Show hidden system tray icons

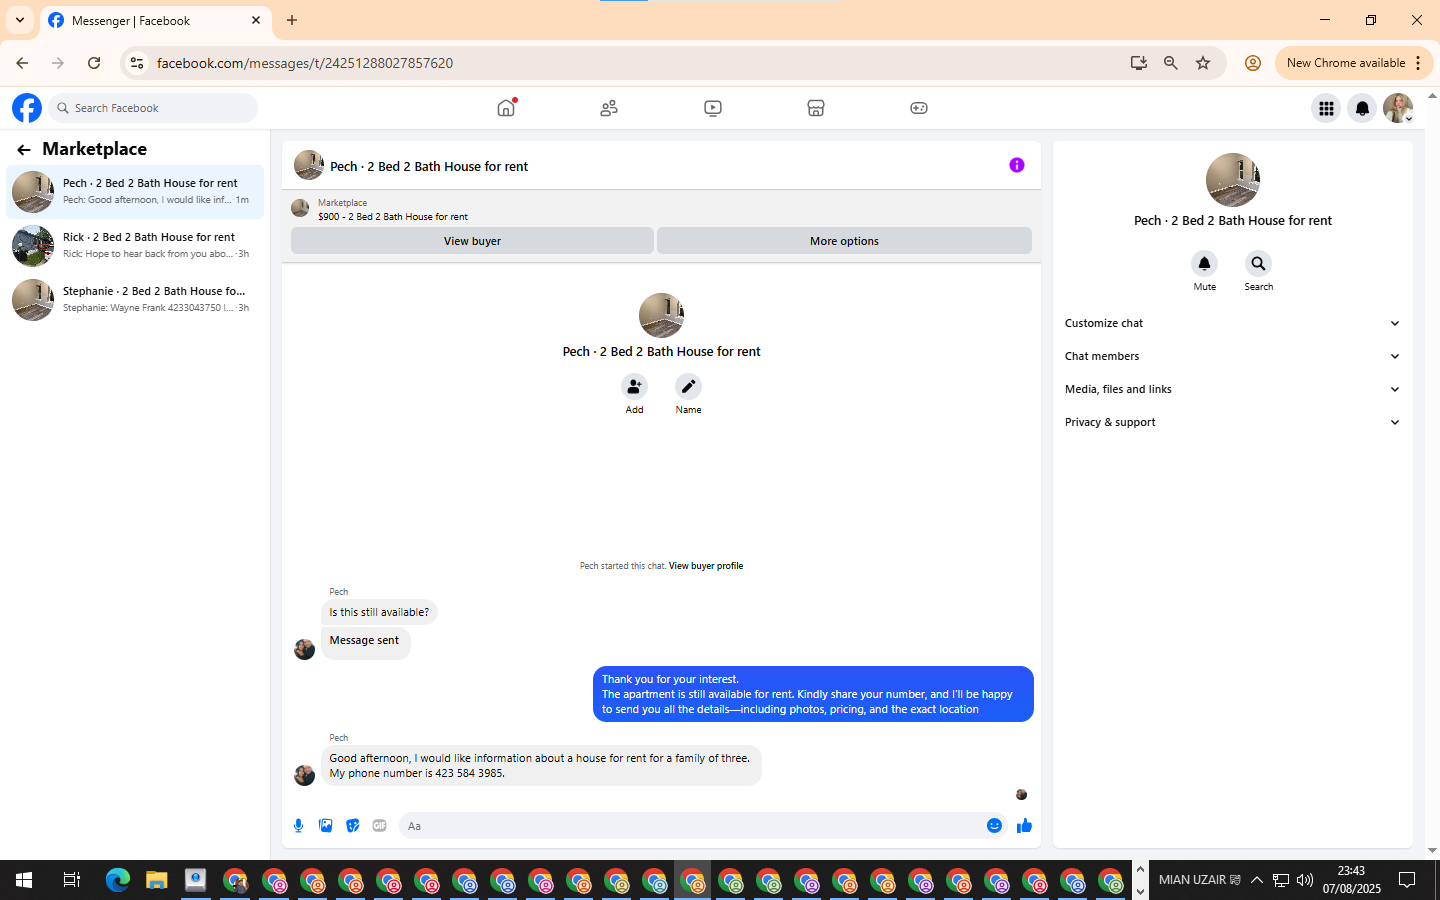[1257, 880]
